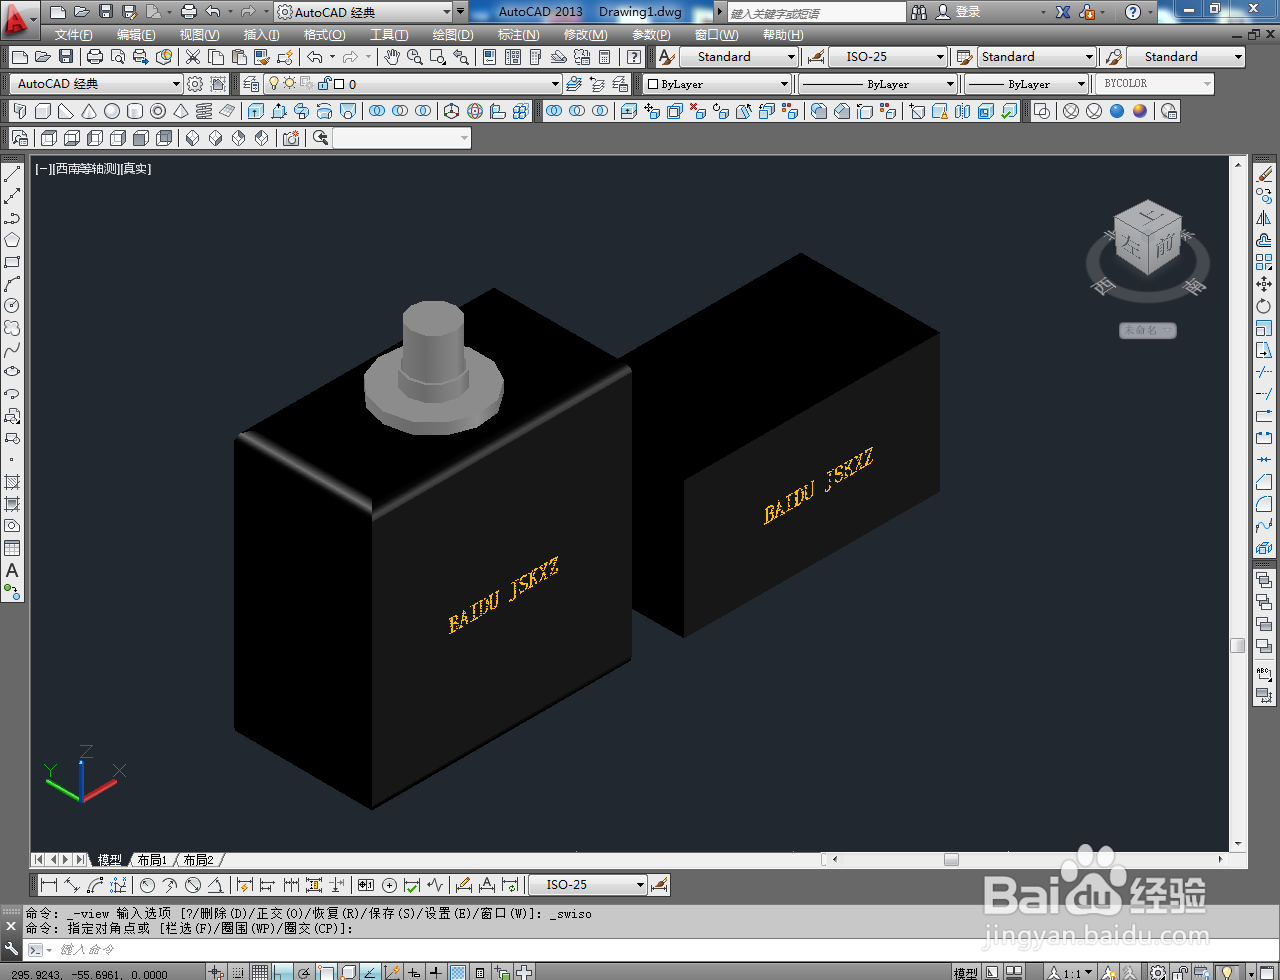Click the Workspace Settings gear icon

click(195, 84)
